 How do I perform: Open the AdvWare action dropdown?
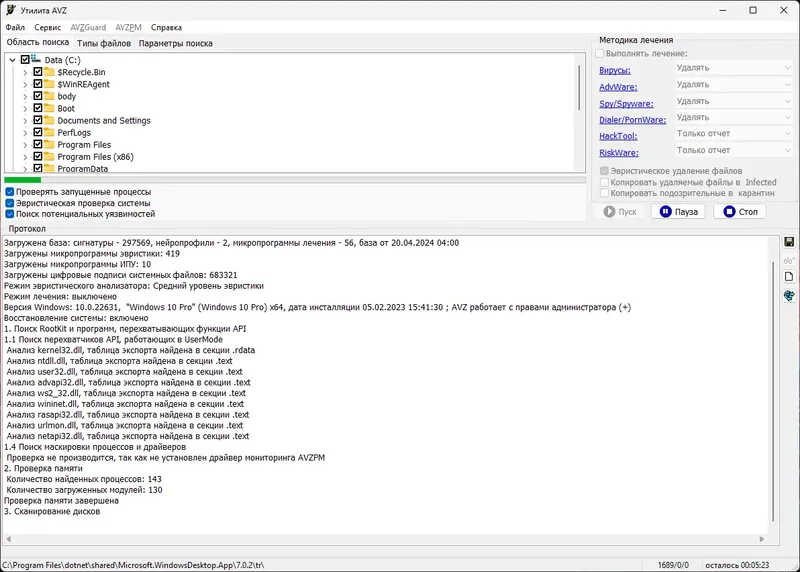coord(733,85)
